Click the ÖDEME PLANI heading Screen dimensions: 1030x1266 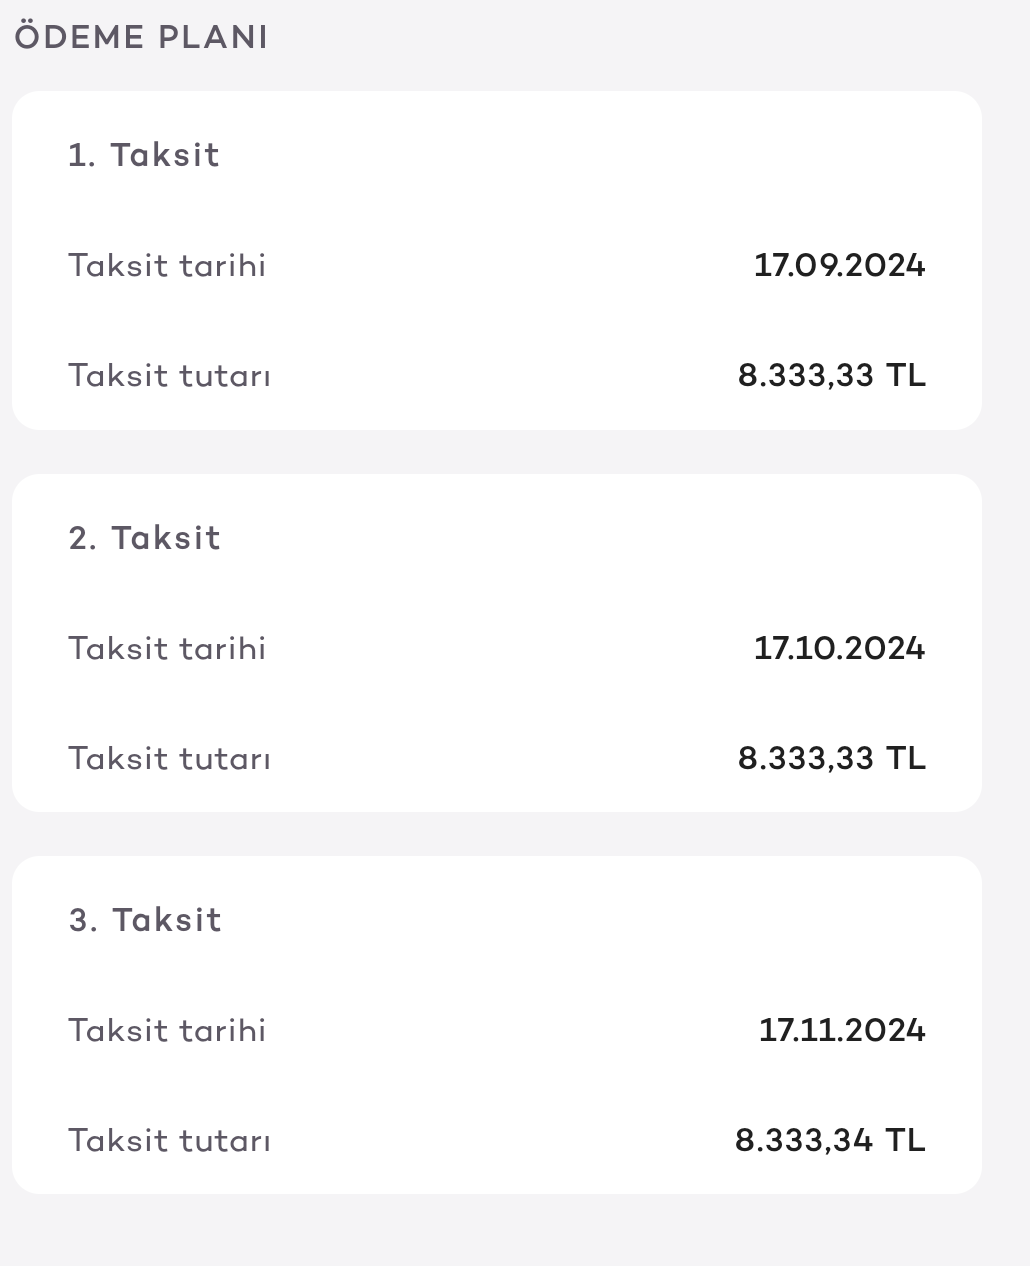(x=141, y=38)
